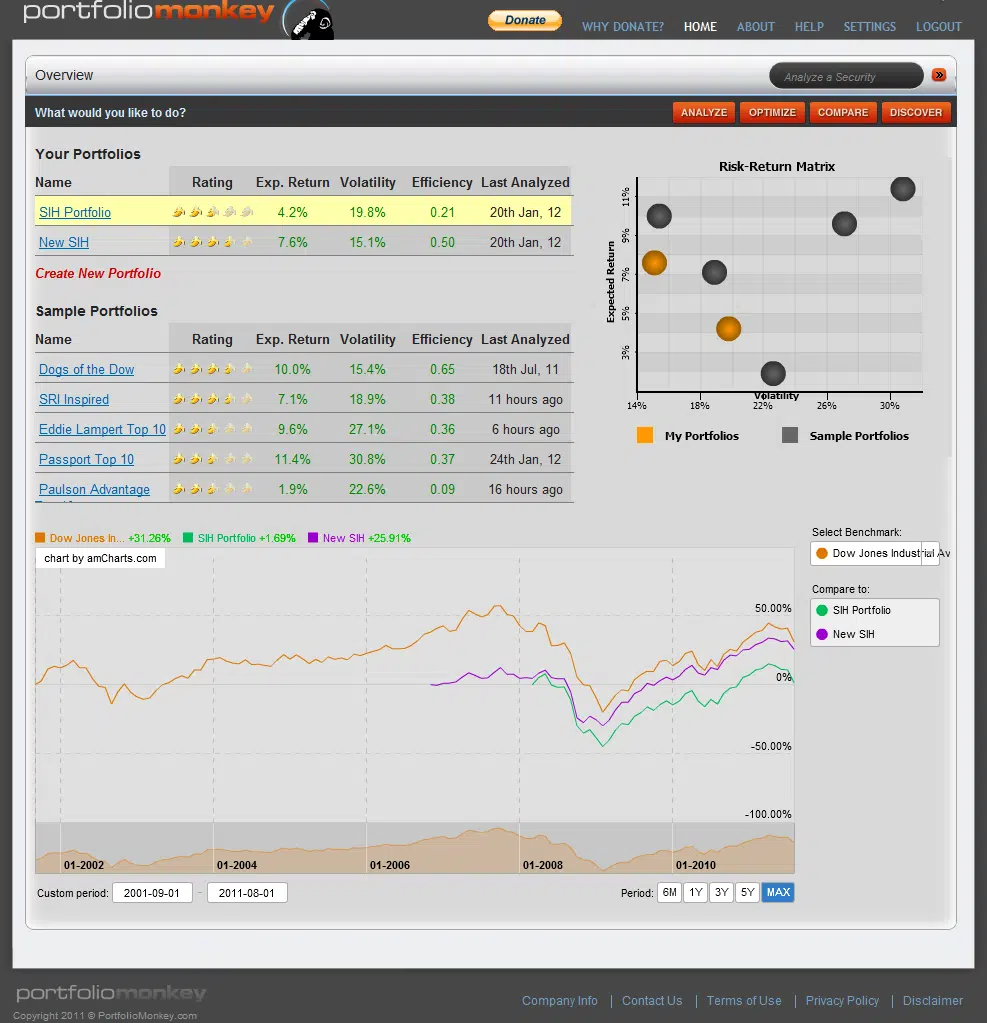Image resolution: width=987 pixels, height=1023 pixels.
Task: Click the orange My Portfolios legend swatch
Action: [x=644, y=436]
